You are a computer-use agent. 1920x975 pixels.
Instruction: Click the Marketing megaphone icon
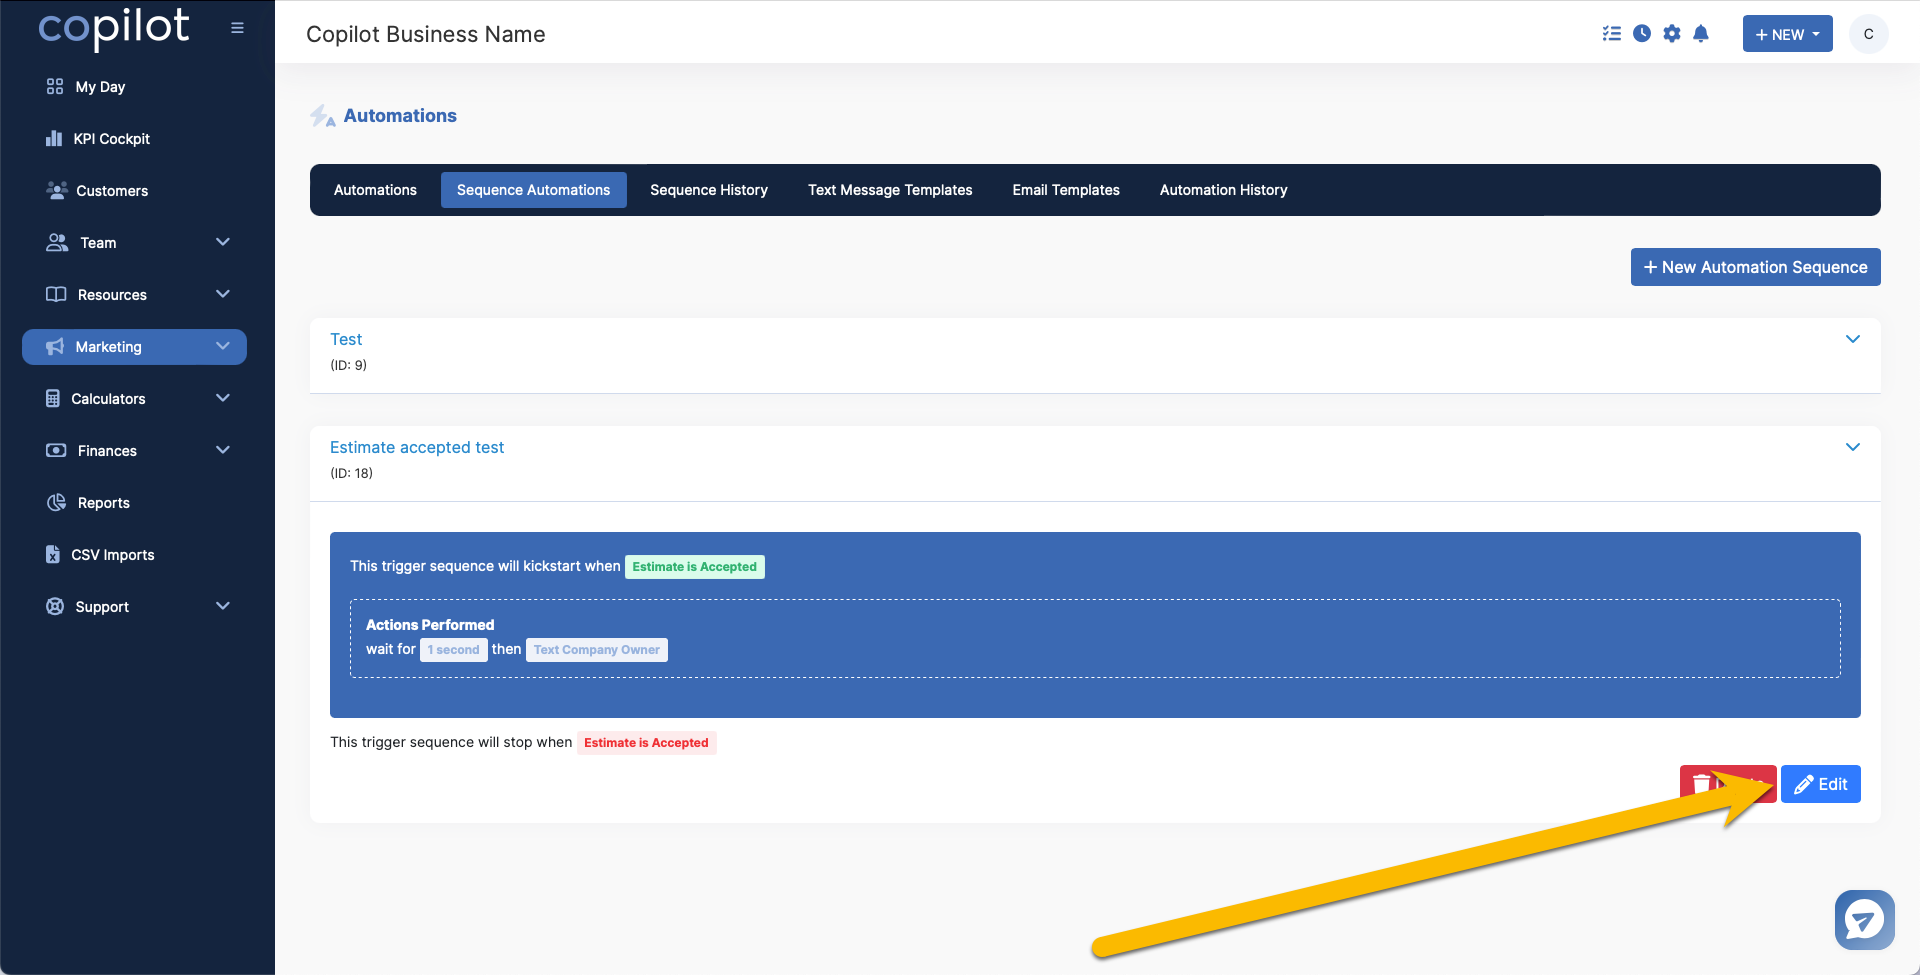click(x=55, y=346)
